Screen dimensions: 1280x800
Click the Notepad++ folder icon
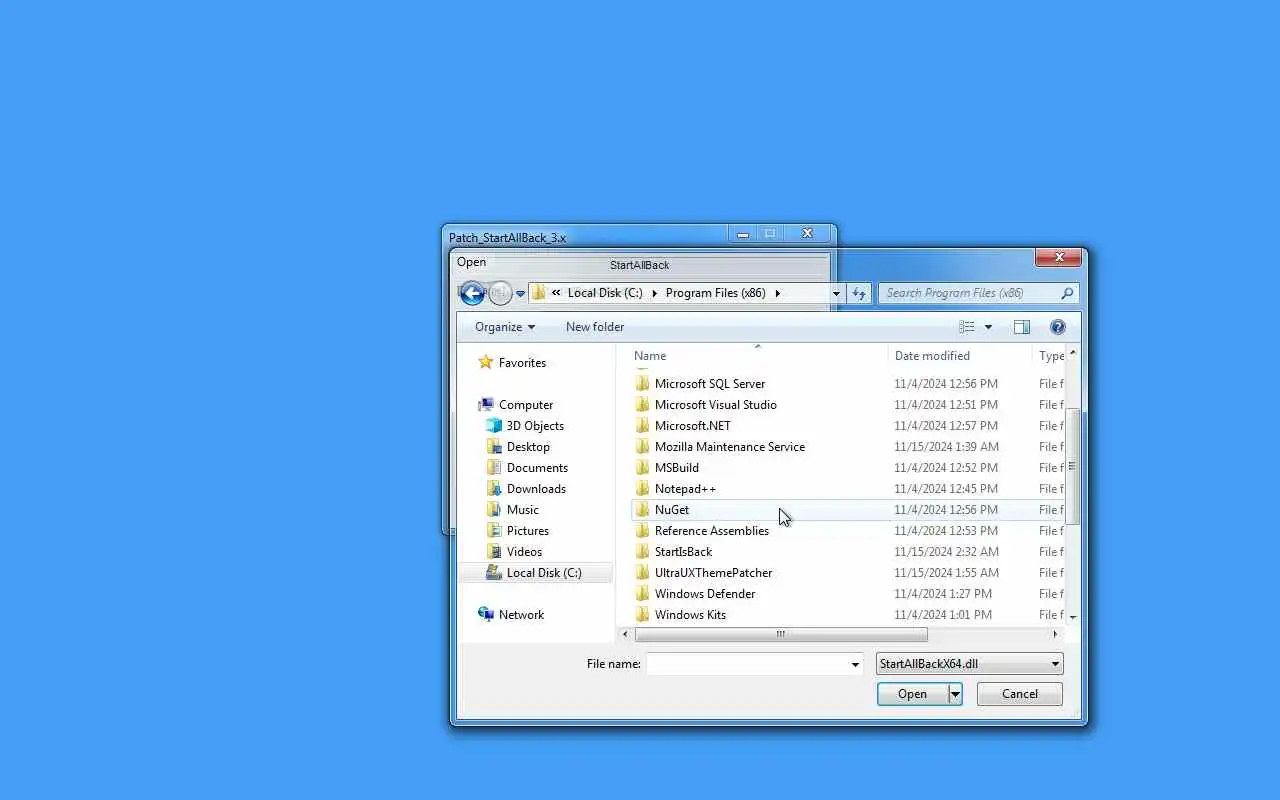click(x=643, y=489)
